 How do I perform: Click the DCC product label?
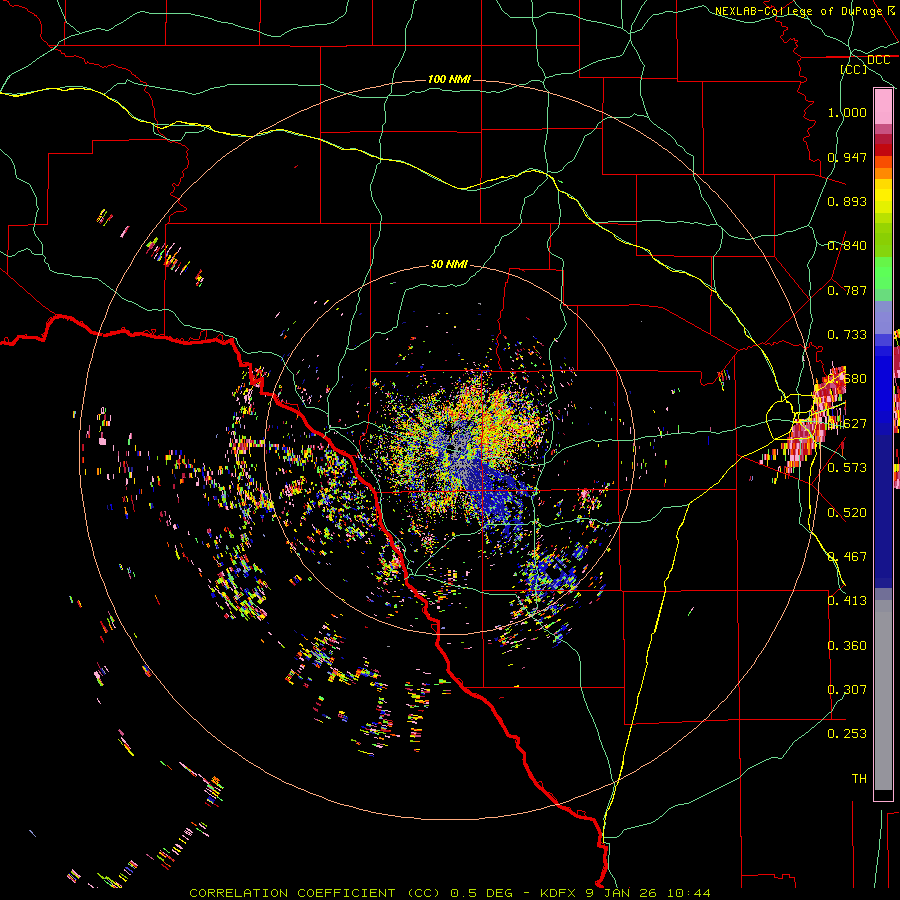click(878, 60)
